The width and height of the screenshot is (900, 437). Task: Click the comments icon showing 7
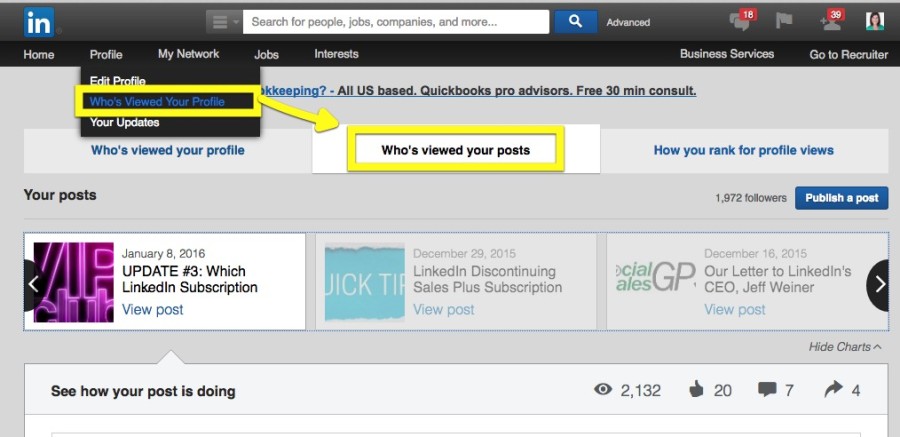tap(767, 390)
